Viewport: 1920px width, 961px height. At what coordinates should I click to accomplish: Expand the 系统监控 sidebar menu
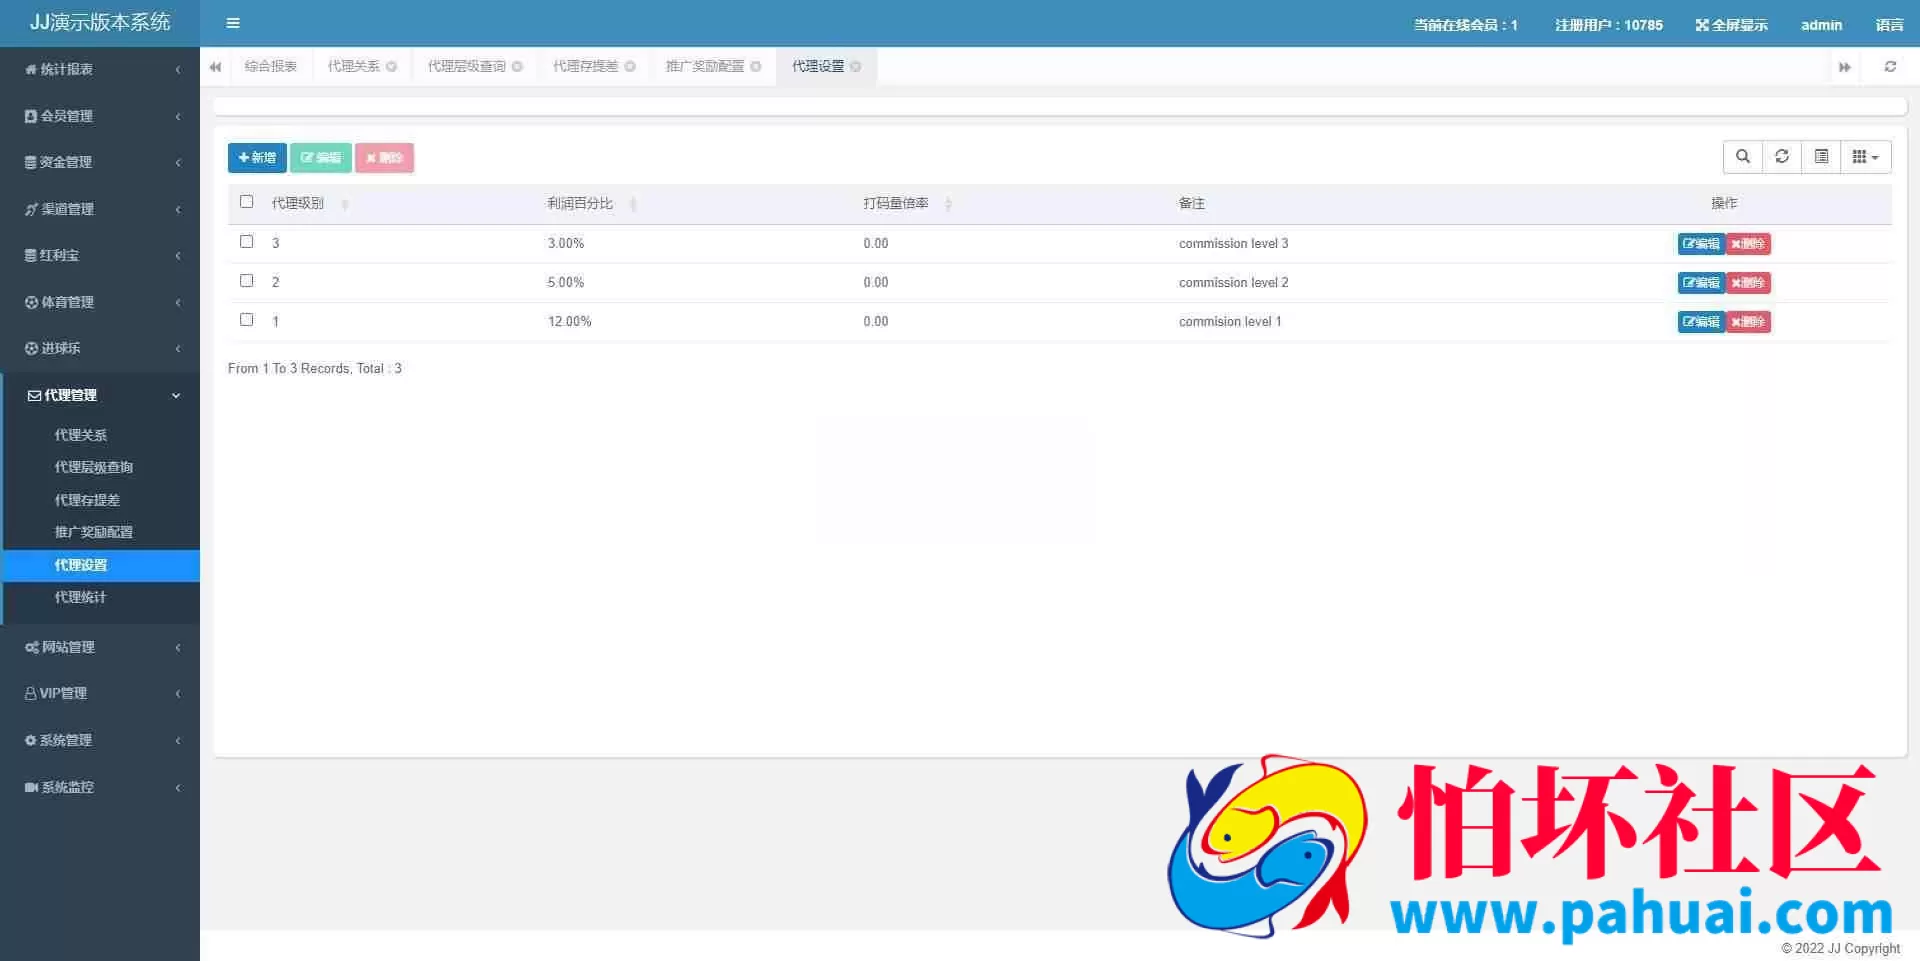100,787
